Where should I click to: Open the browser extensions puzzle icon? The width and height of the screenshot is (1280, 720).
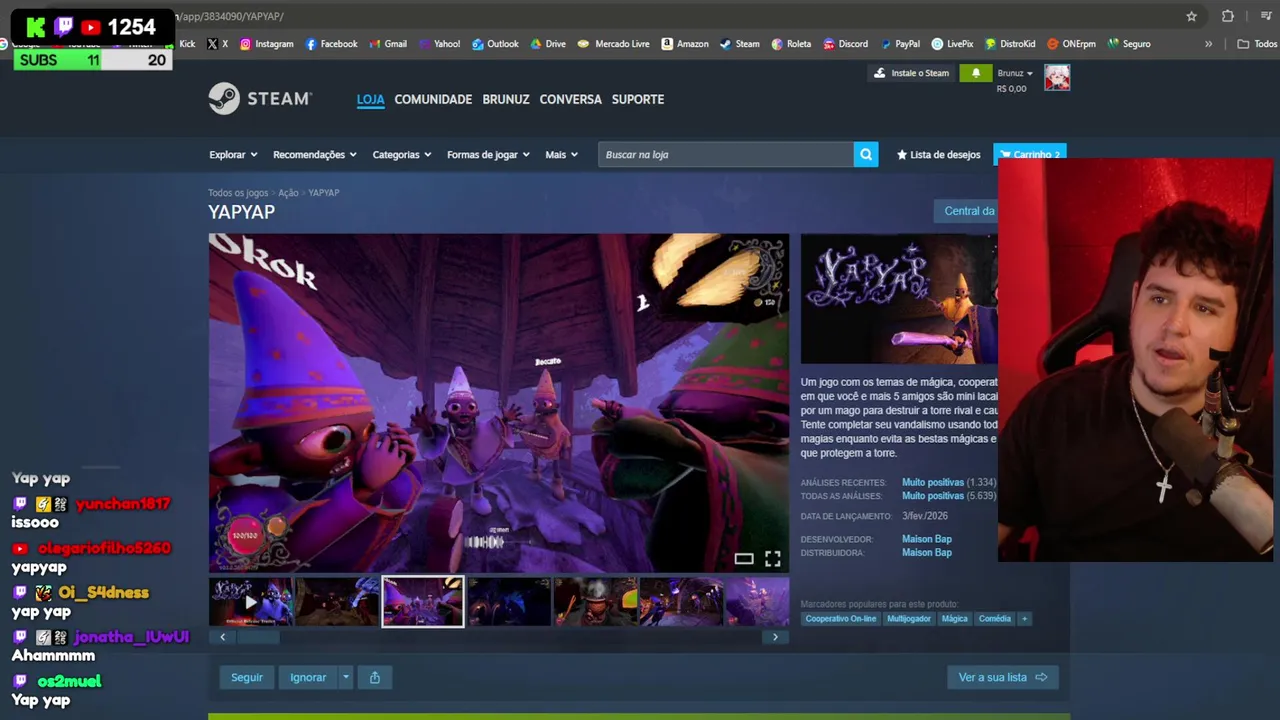point(1227,16)
